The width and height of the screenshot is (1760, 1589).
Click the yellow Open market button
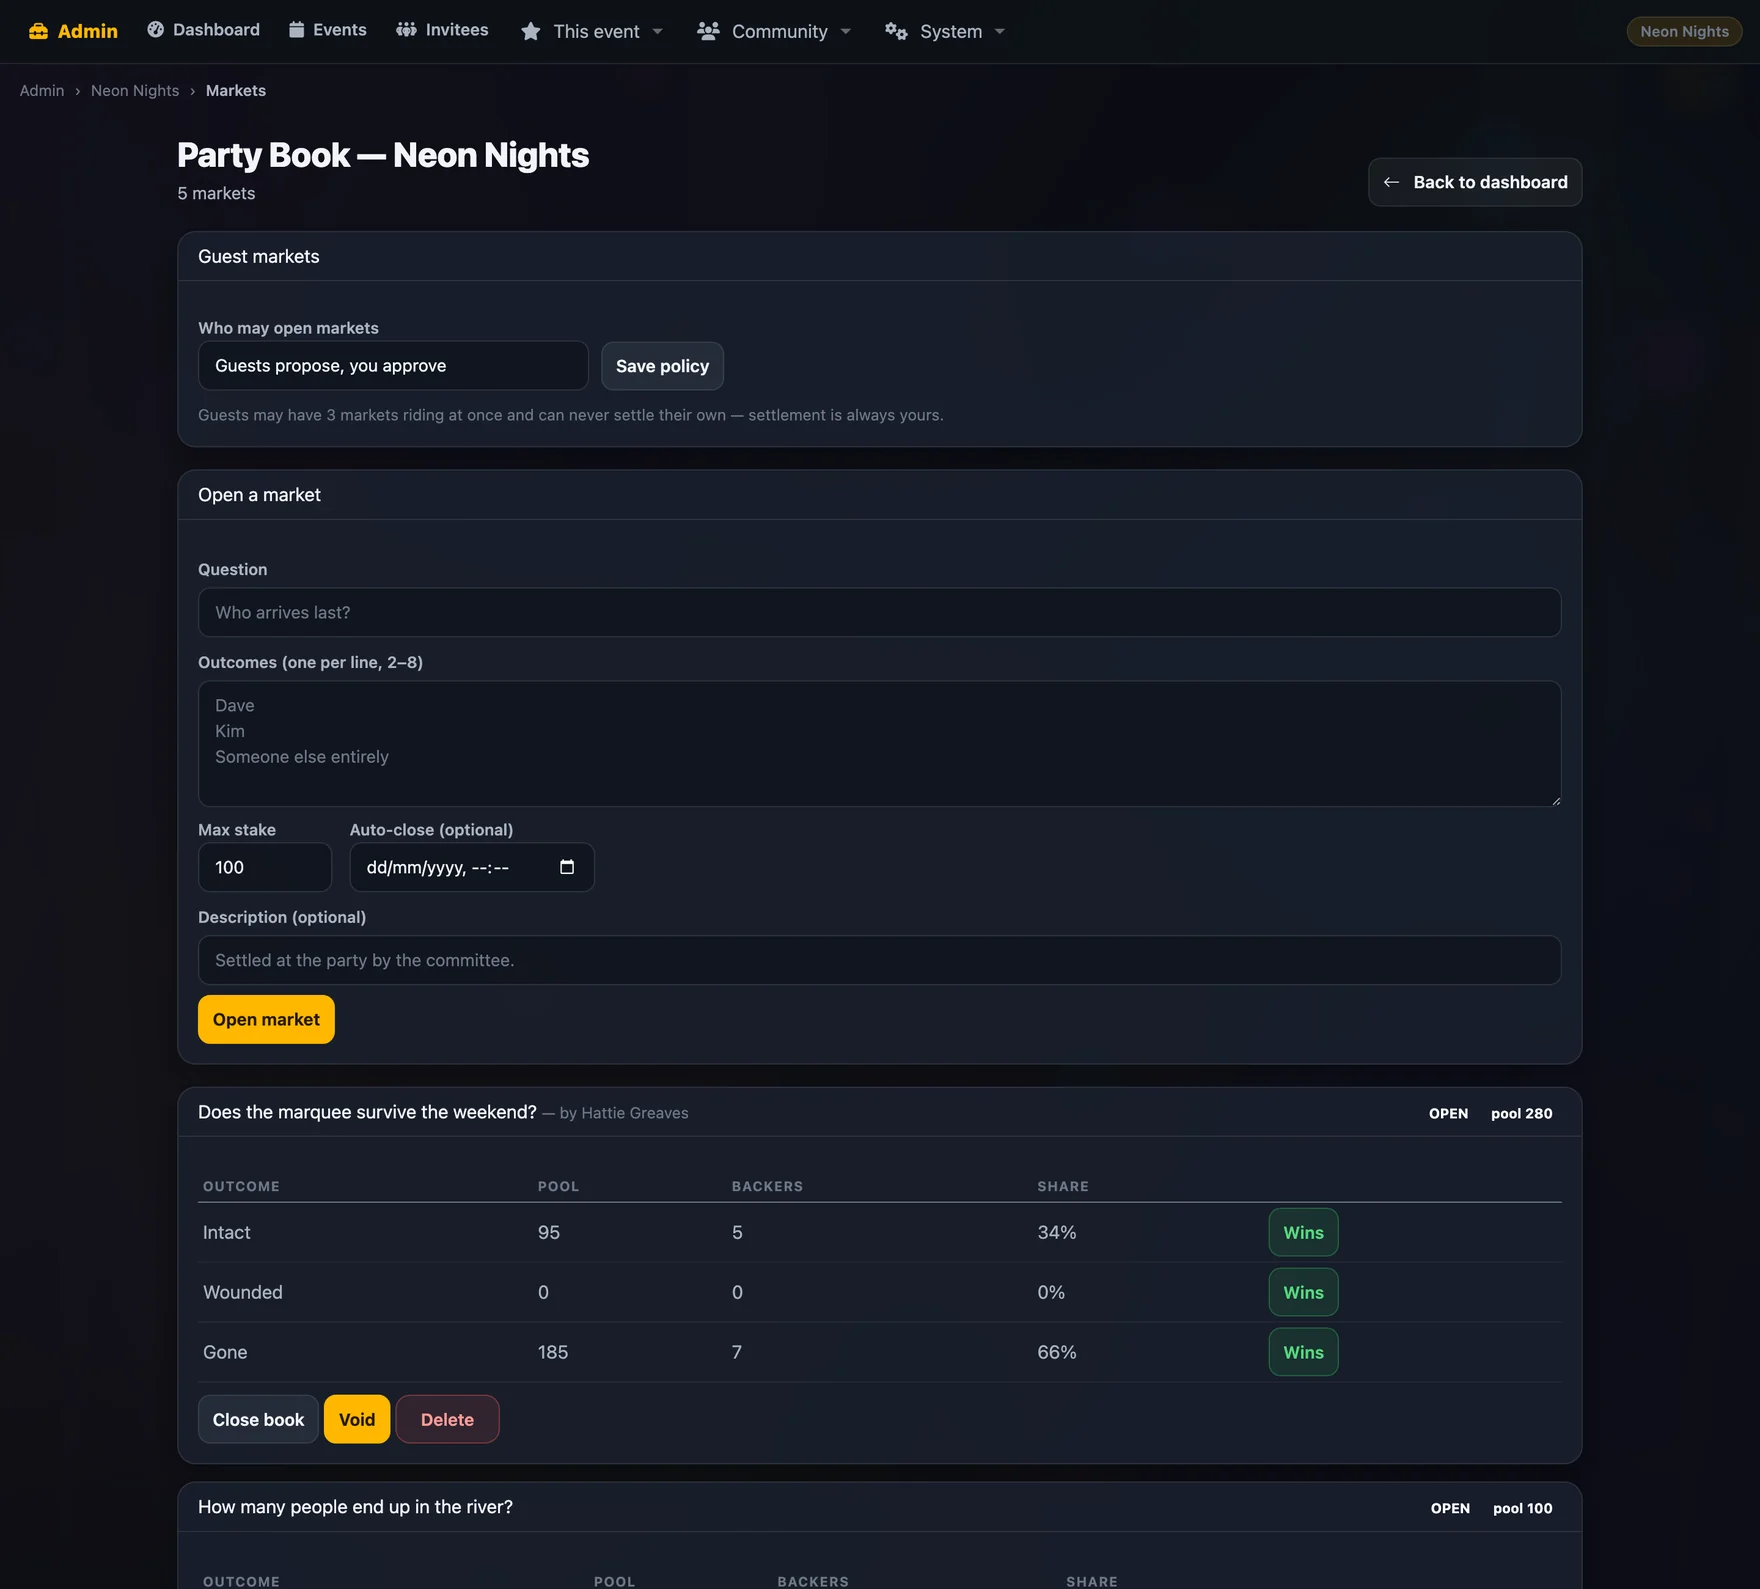[x=266, y=1019]
